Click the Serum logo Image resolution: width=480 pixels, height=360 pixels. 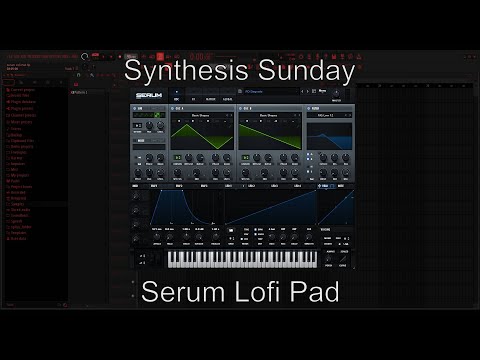(x=149, y=96)
